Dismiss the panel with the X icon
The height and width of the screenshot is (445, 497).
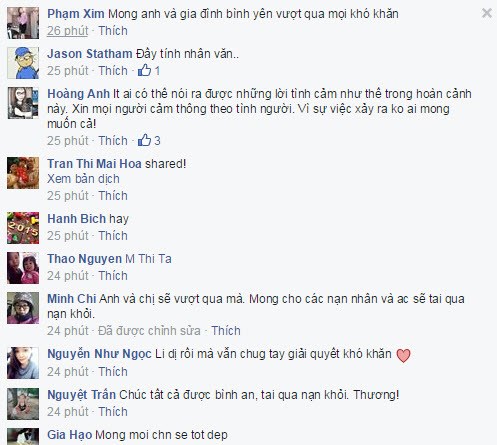coord(487,13)
